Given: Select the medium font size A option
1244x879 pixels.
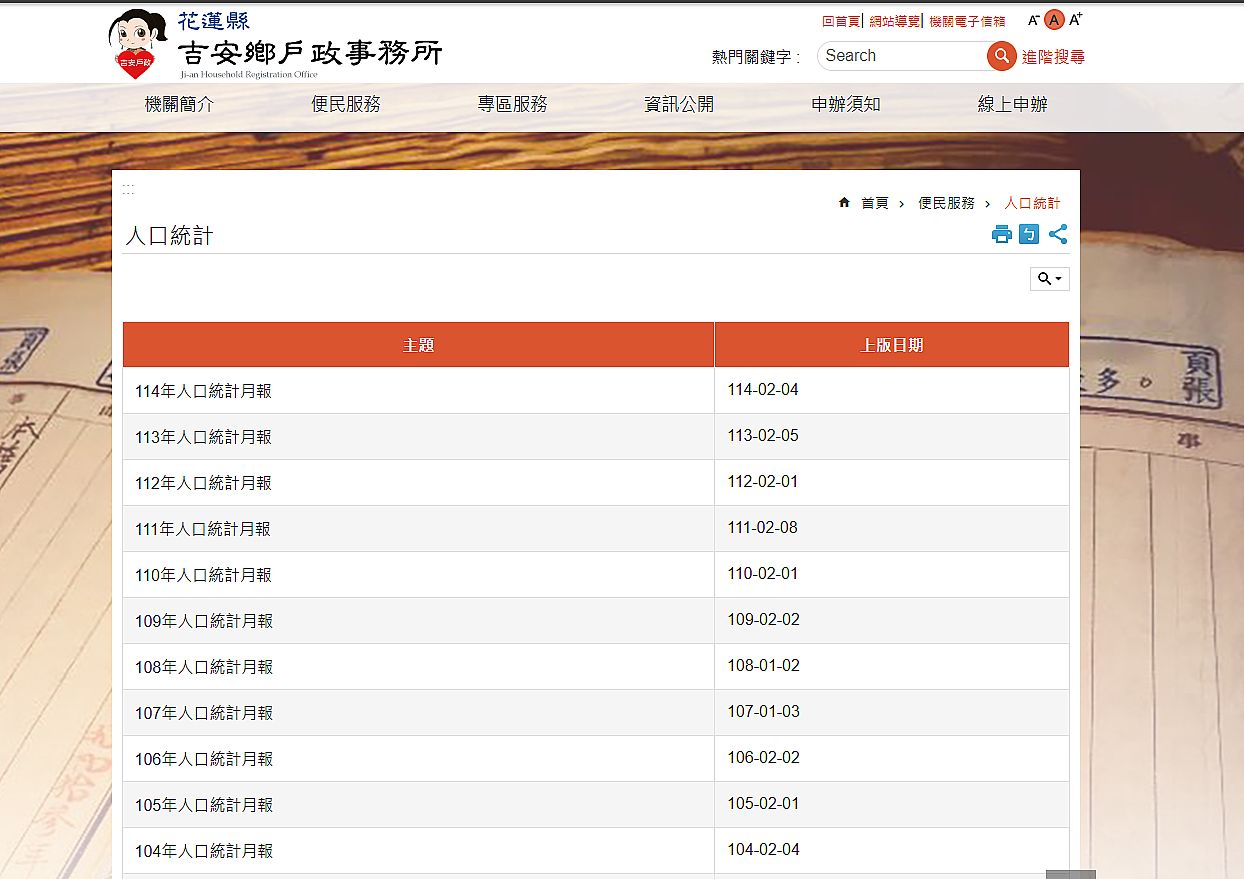Looking at the screenshot, I should coord(1054,20).
